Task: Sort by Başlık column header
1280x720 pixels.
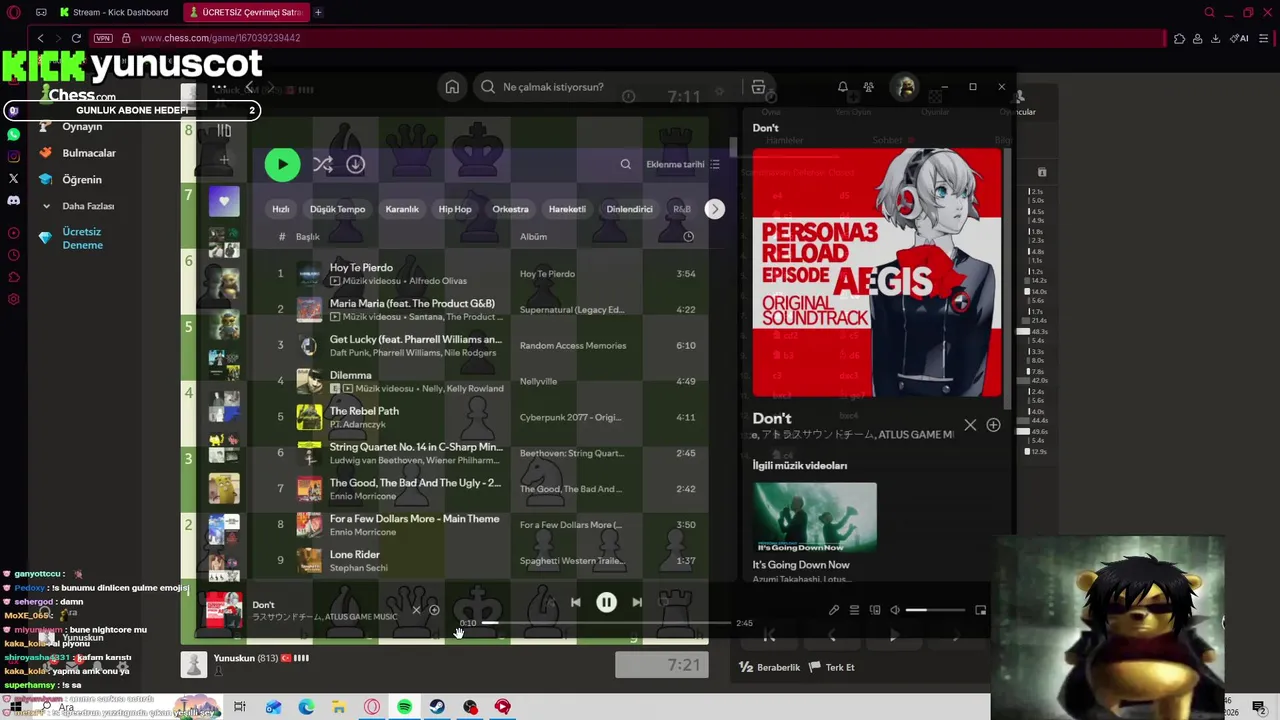Action: (x=307, y=237)
